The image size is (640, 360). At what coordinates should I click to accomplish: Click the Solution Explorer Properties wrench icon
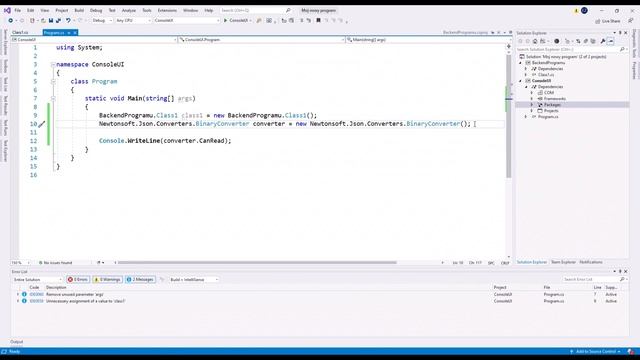(x=603, y=41)
